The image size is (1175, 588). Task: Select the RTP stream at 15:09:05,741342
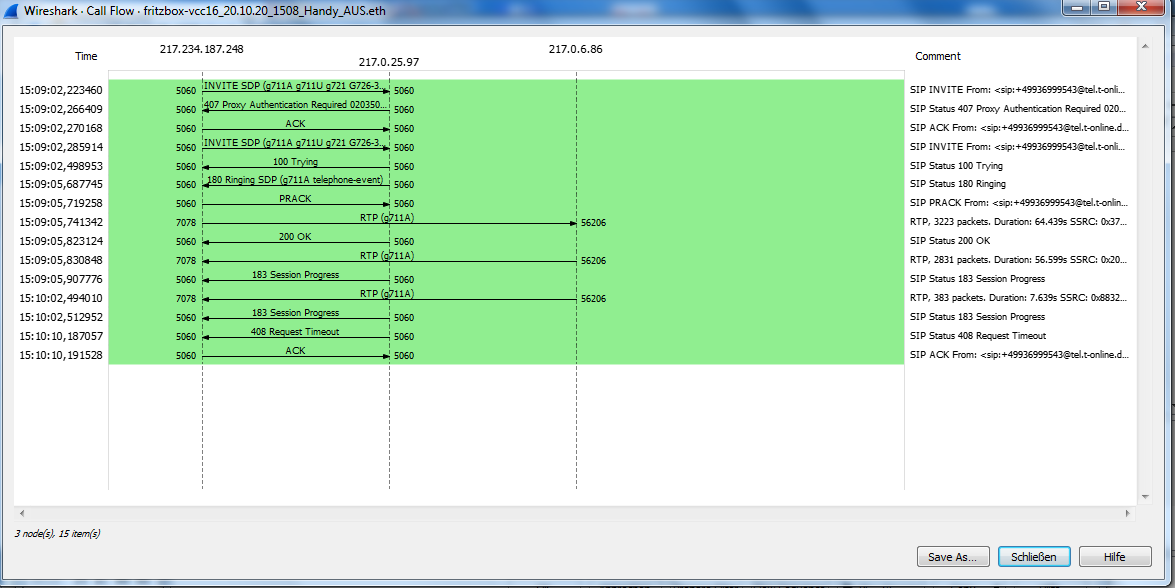pos(388,218)
